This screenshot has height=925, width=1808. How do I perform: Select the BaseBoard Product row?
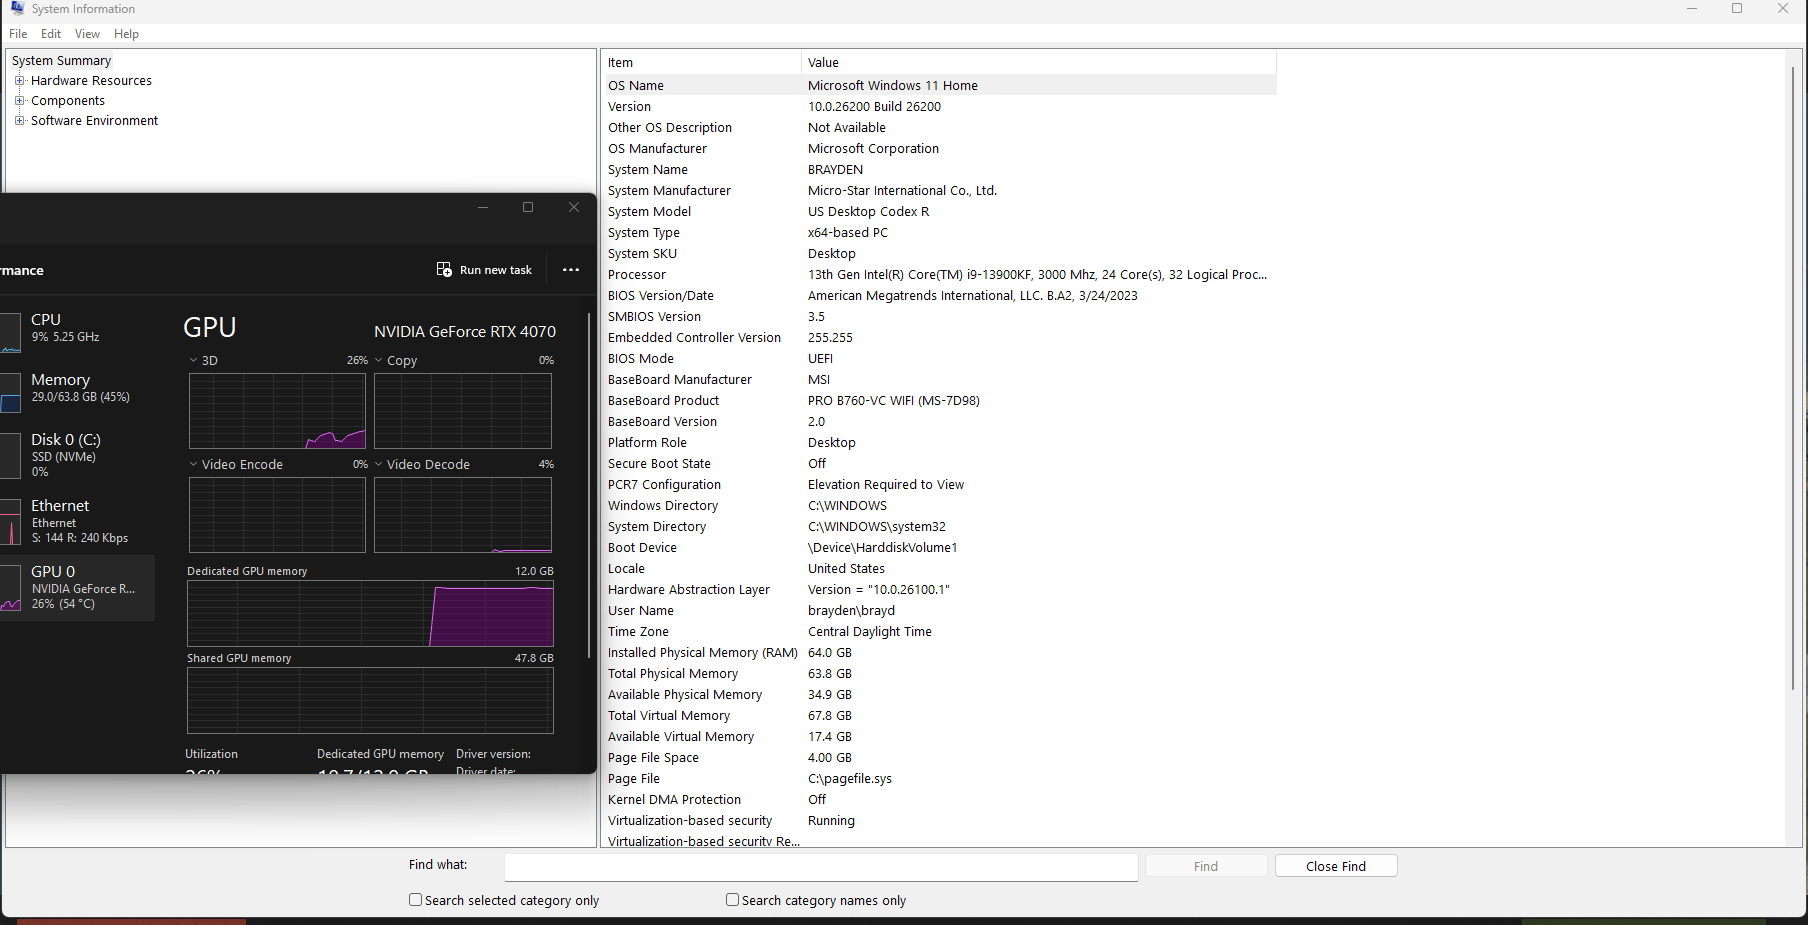pos(939,401)
